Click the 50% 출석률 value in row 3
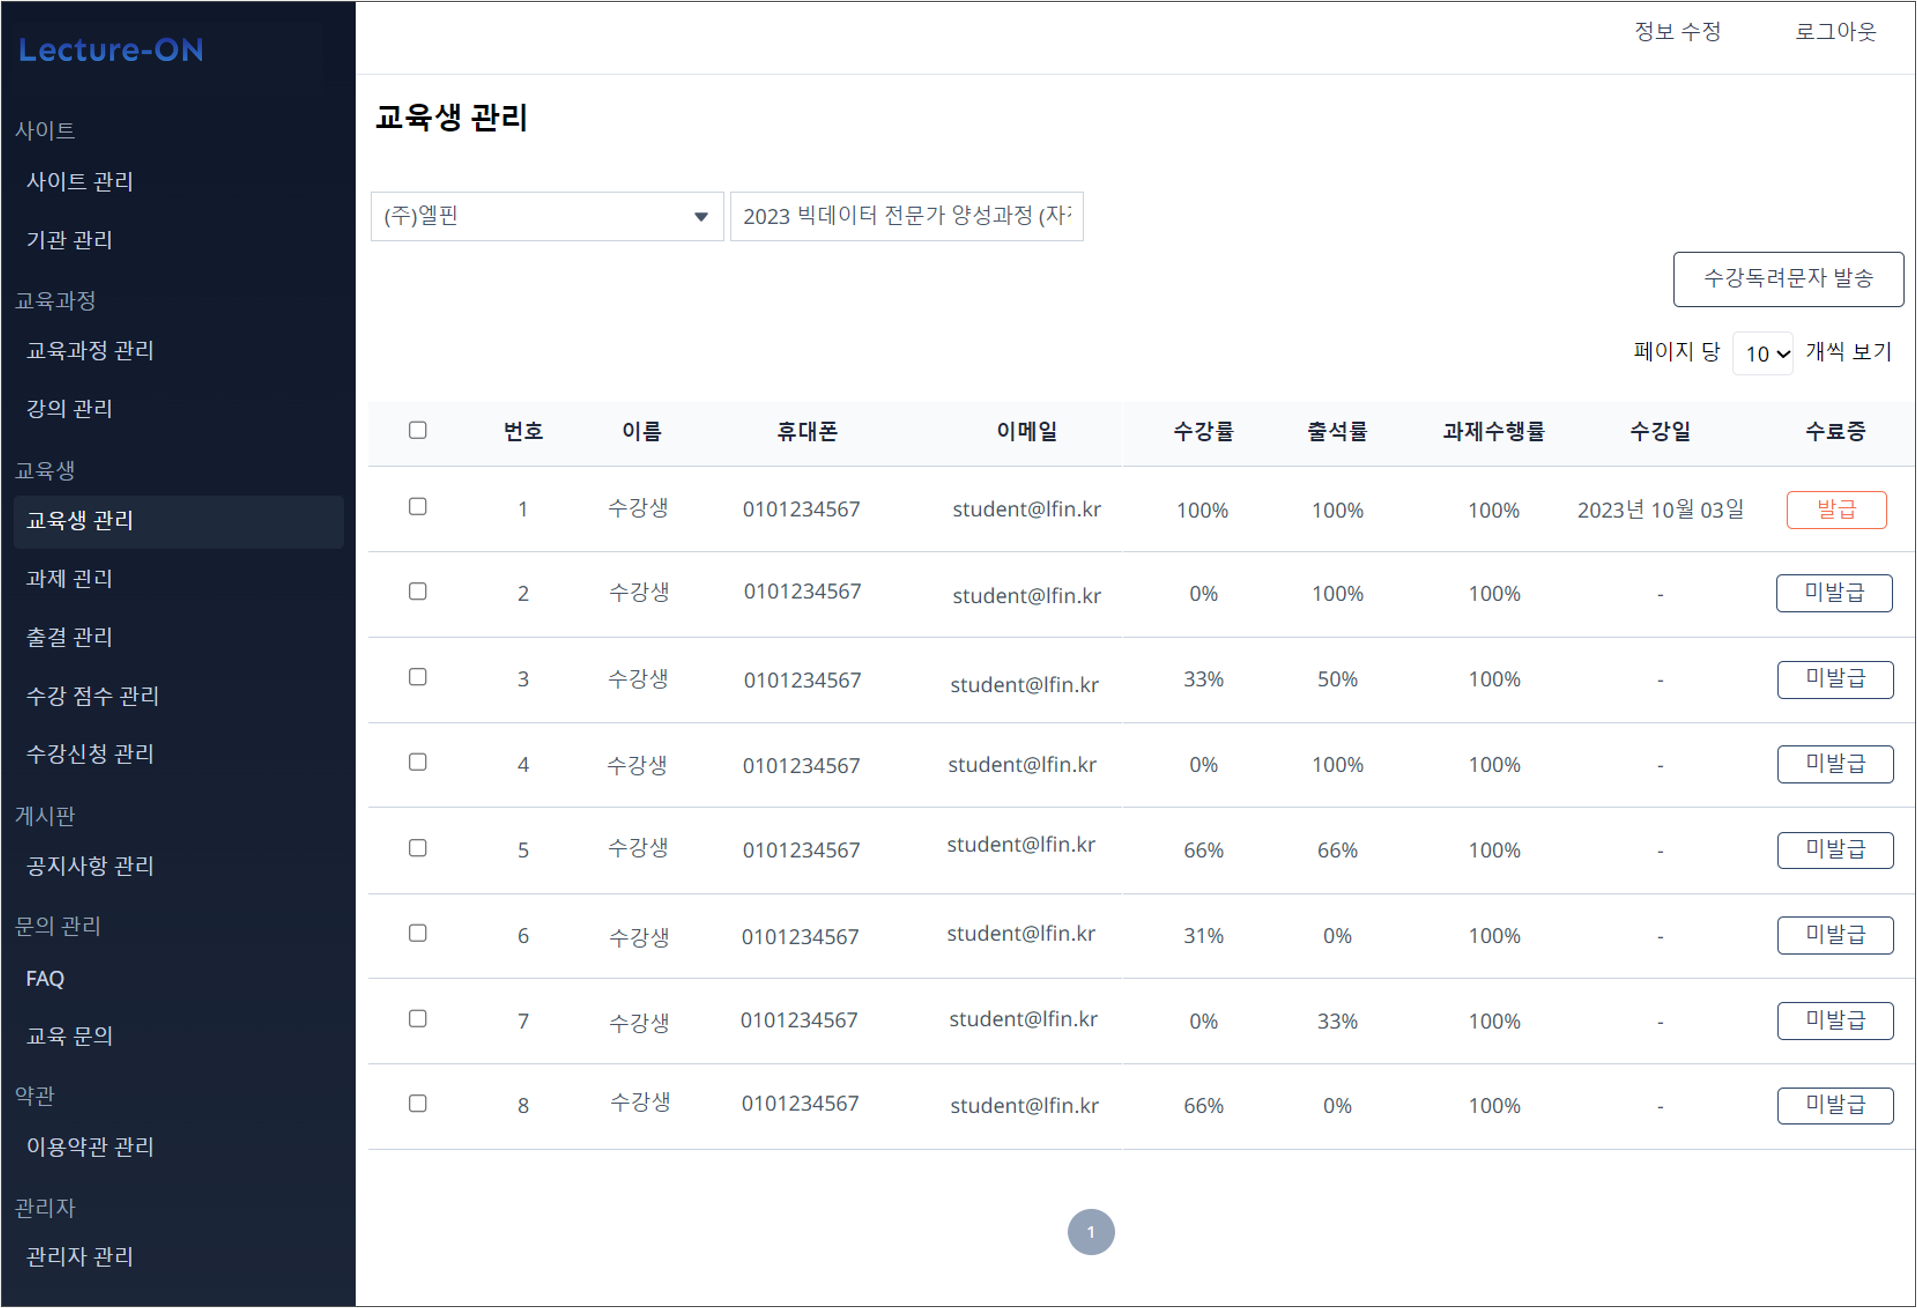The width and height of the screenshot is (1917, 1308). (1337, 679)
